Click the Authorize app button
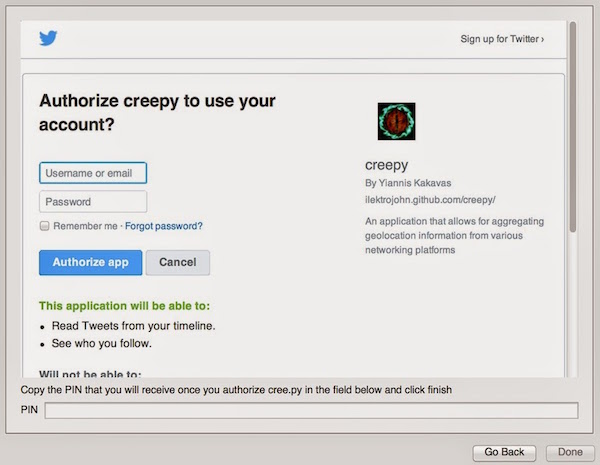Image resolution: width=600 pixels, height=465 pixels. pyautogui.click(x=90, y=263)
